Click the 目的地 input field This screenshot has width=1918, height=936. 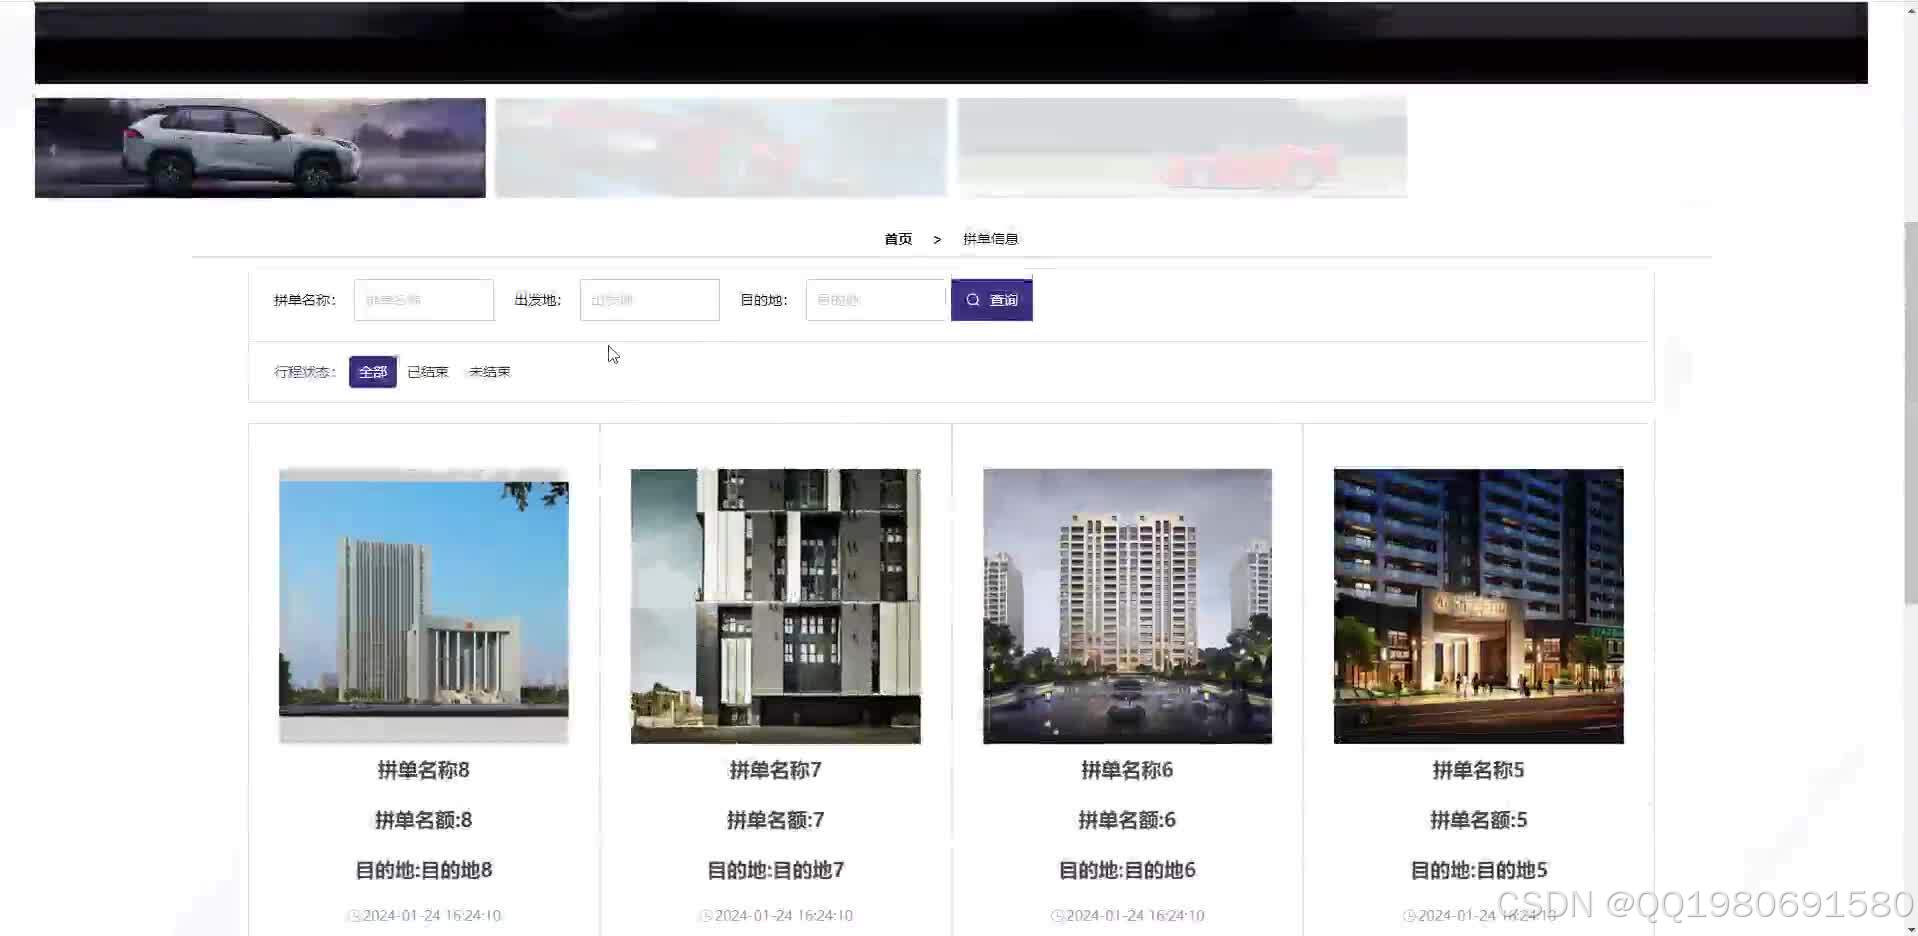(875, 299)
